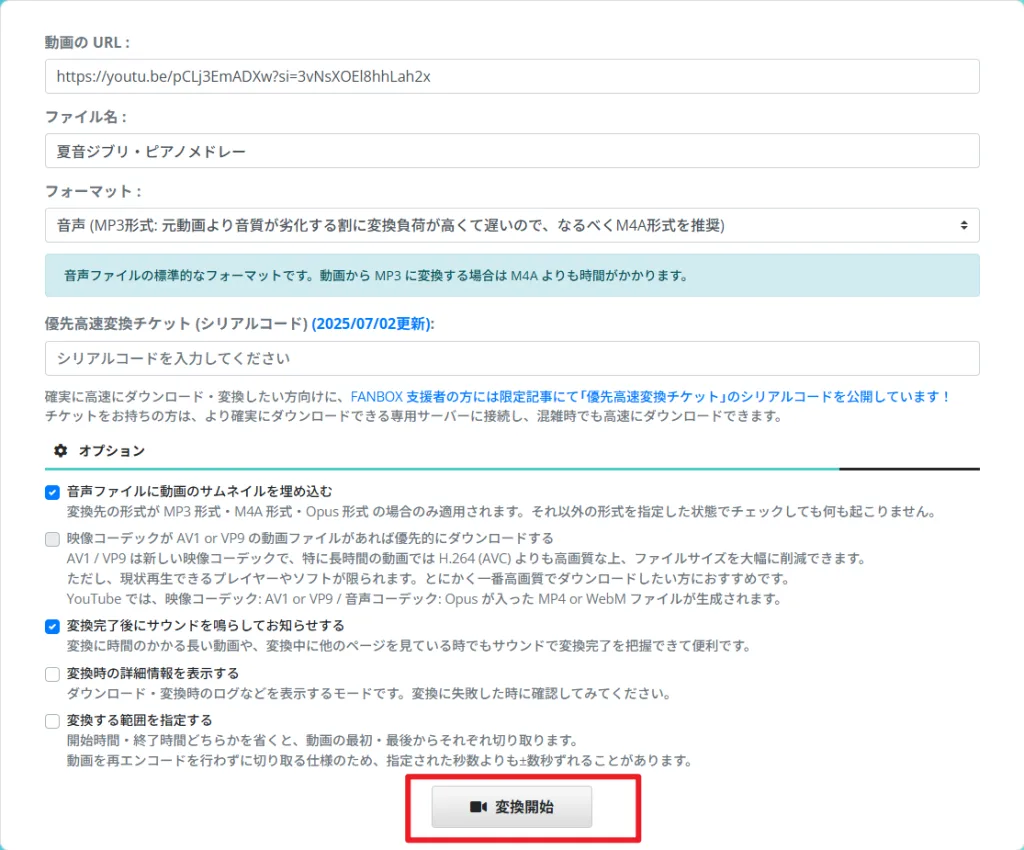Toggle AV1 or VP9 priority download checkbox
This screenshot has width=1024, height=850.
[x=52, y=539]
